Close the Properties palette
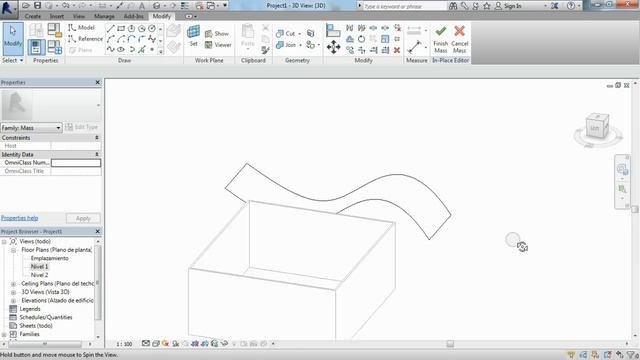Image resolution: width=640 pixels, height=360 pixels. coord(98,82)
